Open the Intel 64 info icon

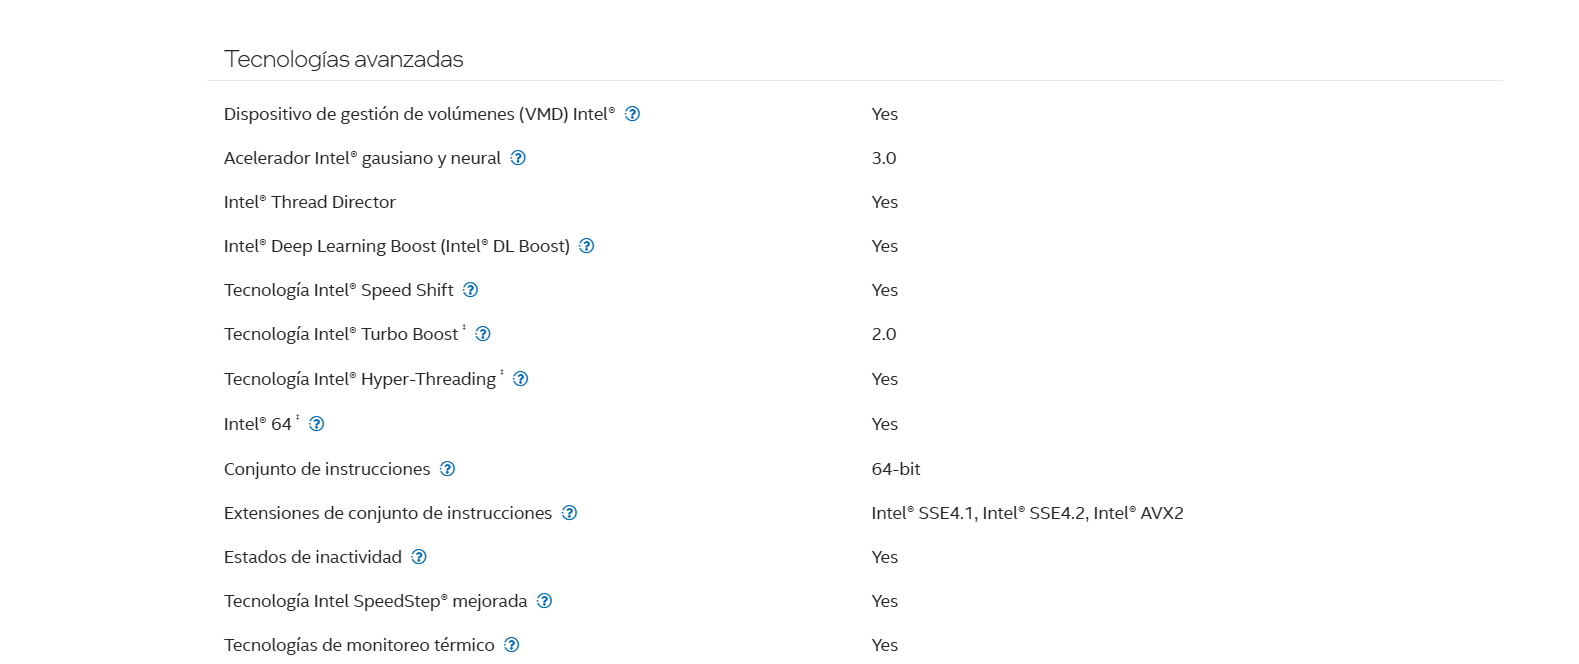click(316, 424)
